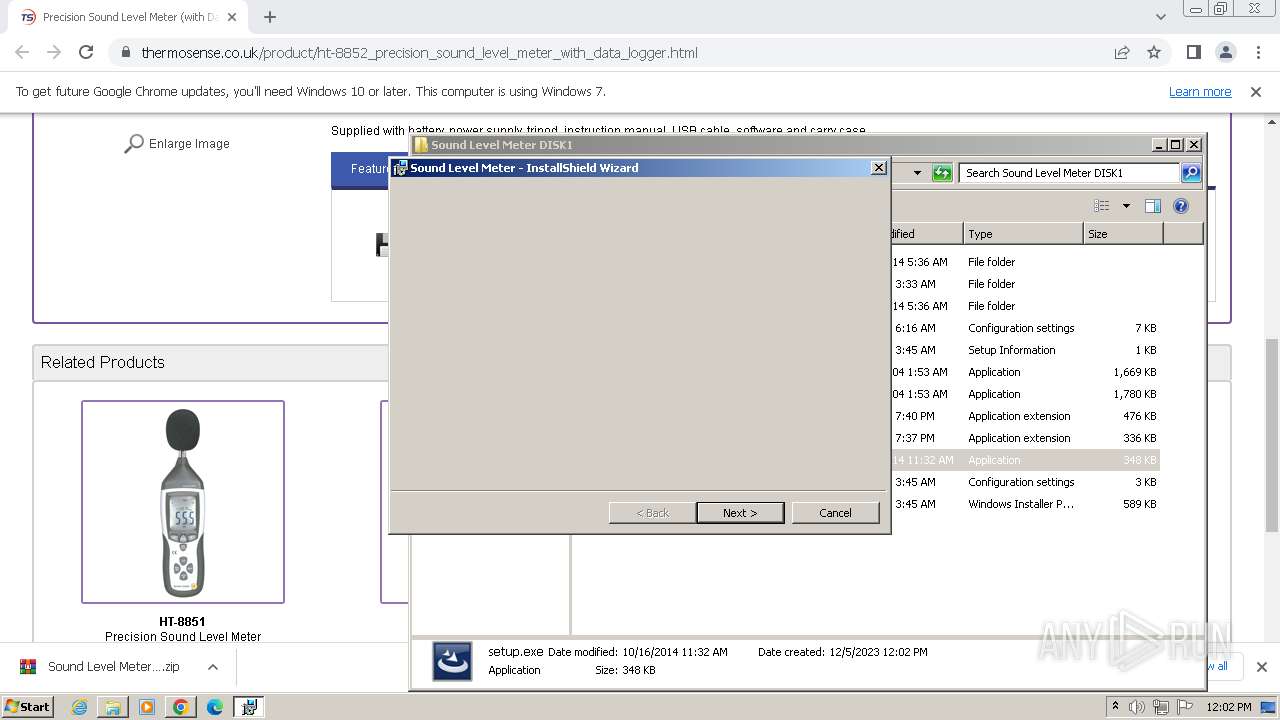Image resolution: width=1280 pixels, height=720 pixels.
Task: Sort files by Type column
Action: pyautogui.click(x=1023, y=234)
